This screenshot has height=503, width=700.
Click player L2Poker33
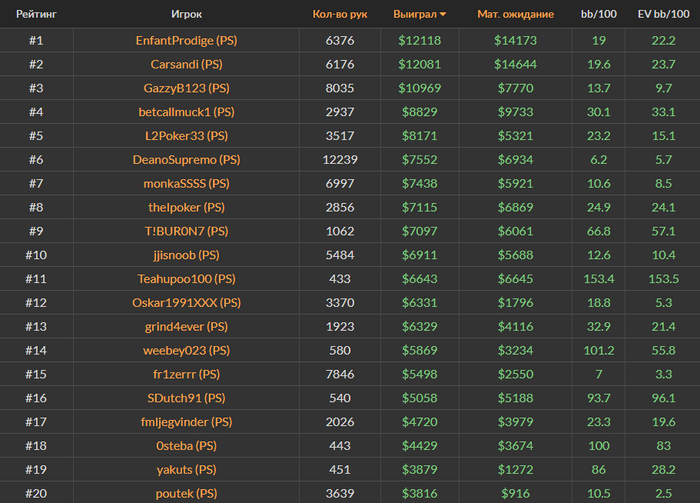(186, 135)
